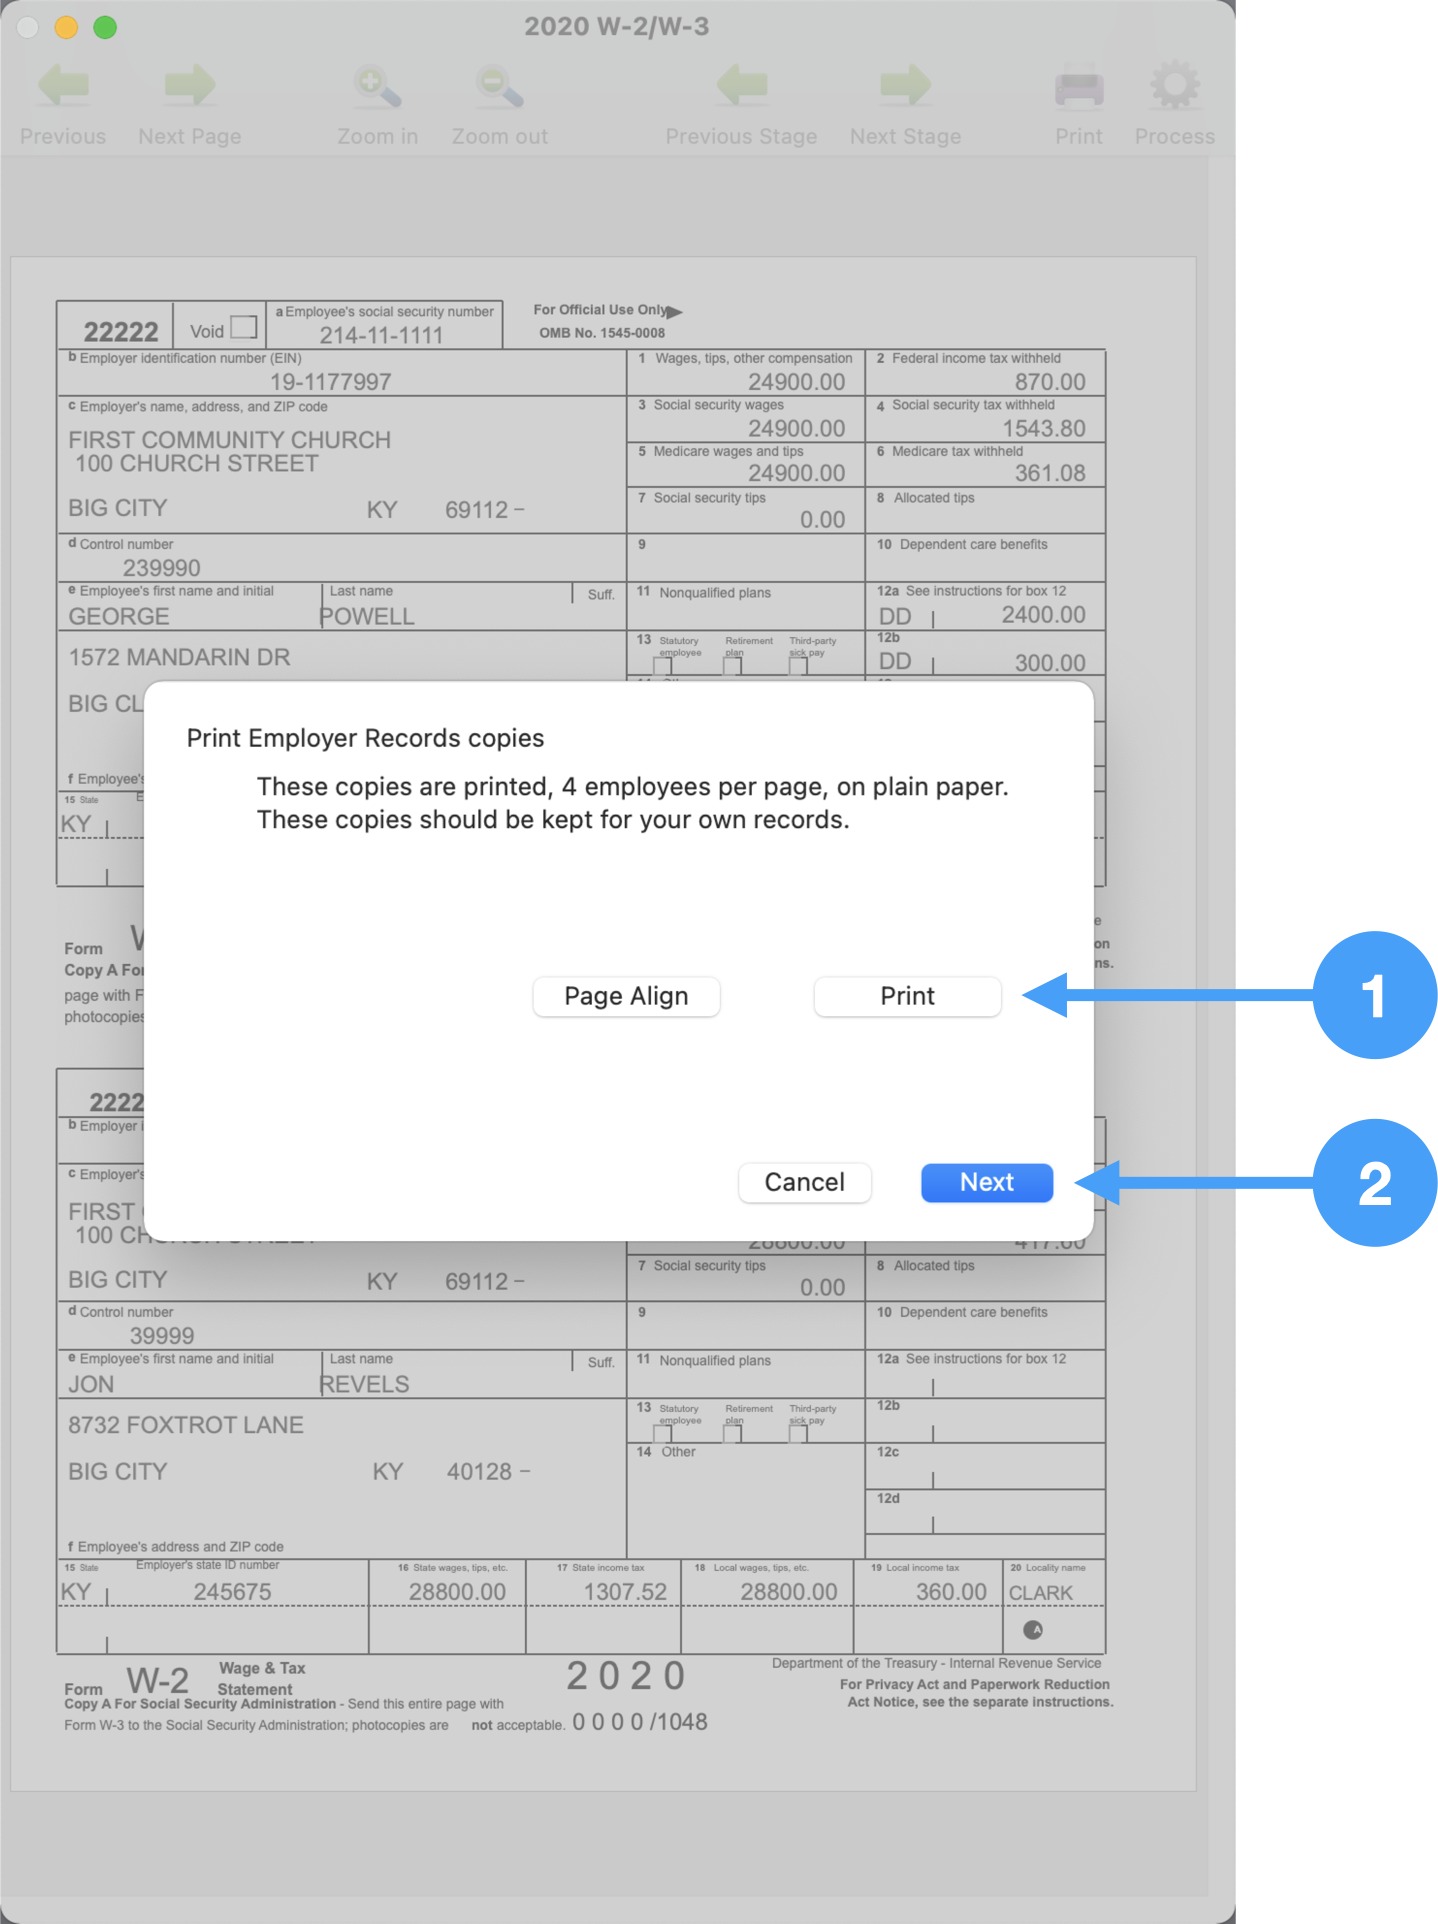Toggle Statutory employee checkbox on second W-2
Viewport: 1438px width, 1924px height.
point(662,1434)
